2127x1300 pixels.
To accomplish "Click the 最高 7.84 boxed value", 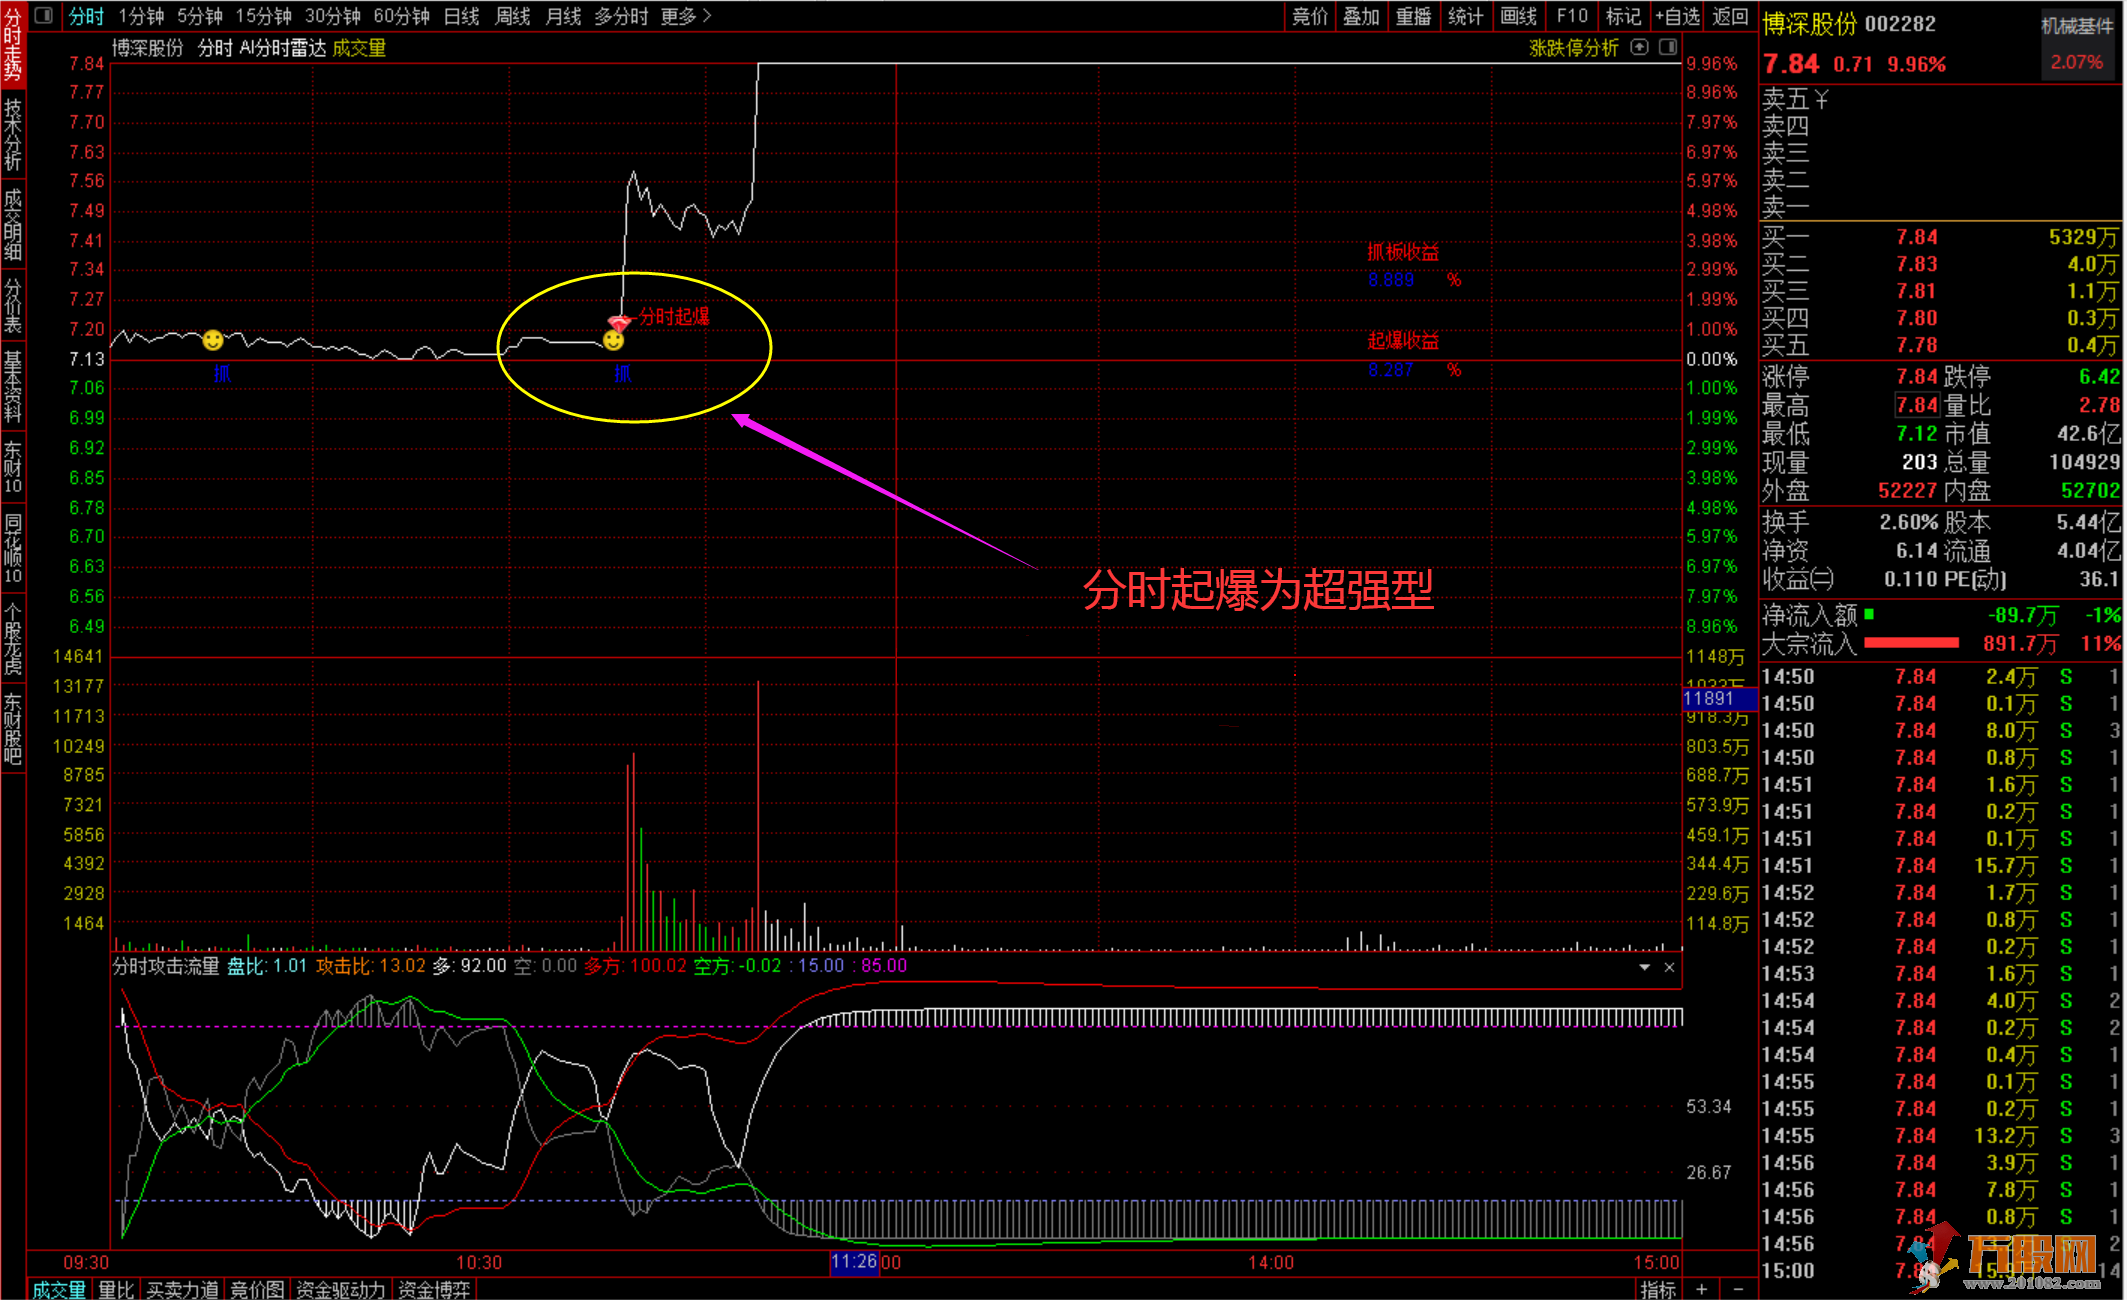I will click(x=1917, y=405).
